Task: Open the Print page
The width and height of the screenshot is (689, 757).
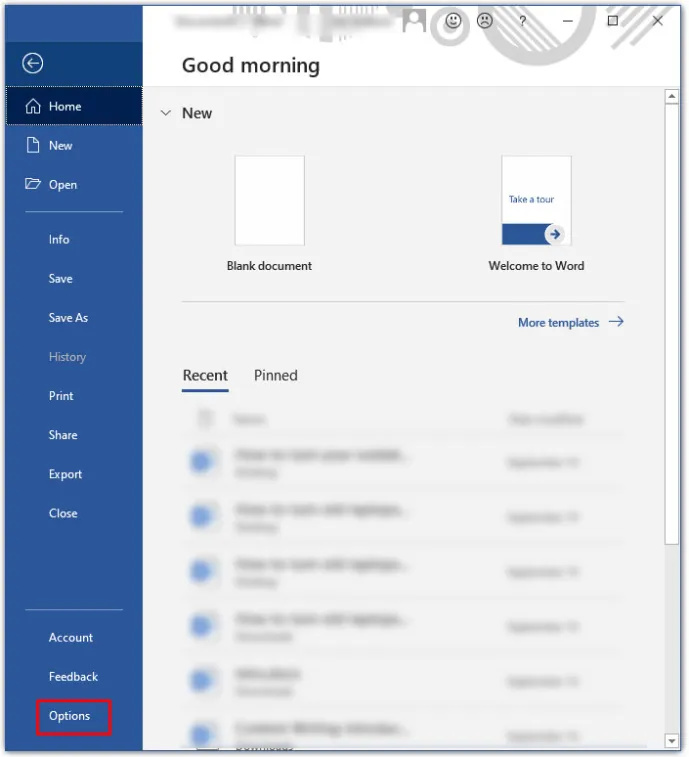Action: (x=74, y=396)
